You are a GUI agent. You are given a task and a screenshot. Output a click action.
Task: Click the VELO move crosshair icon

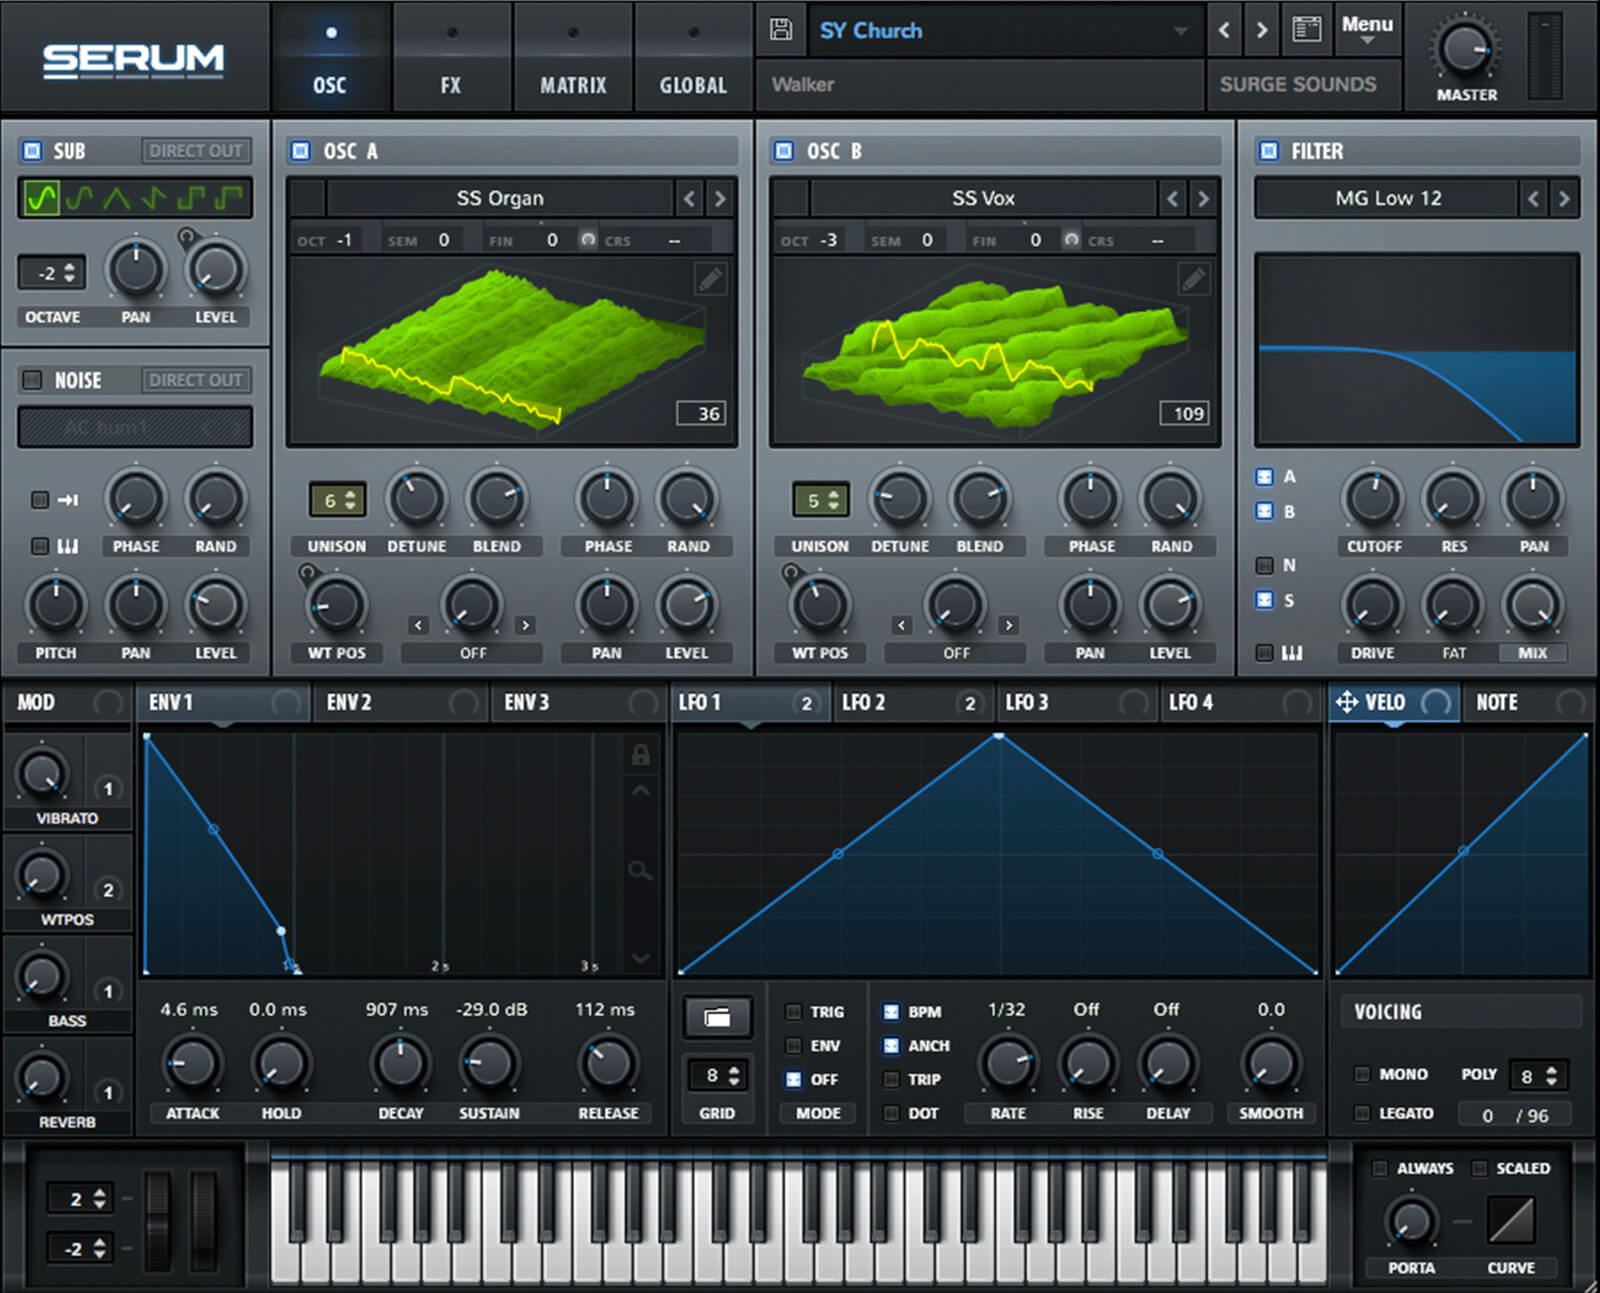(x=1347, y=702)
